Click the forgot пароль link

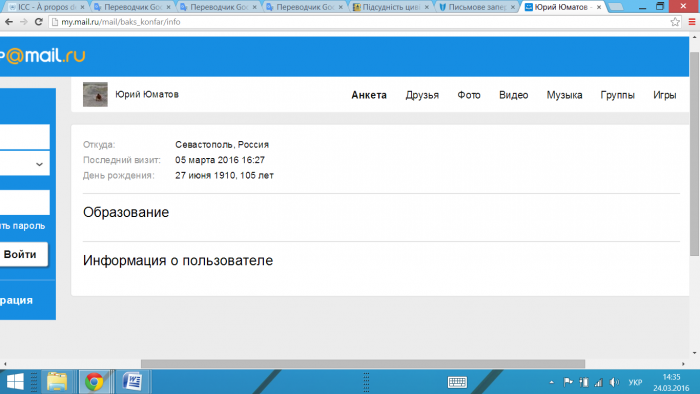(22, 226)
